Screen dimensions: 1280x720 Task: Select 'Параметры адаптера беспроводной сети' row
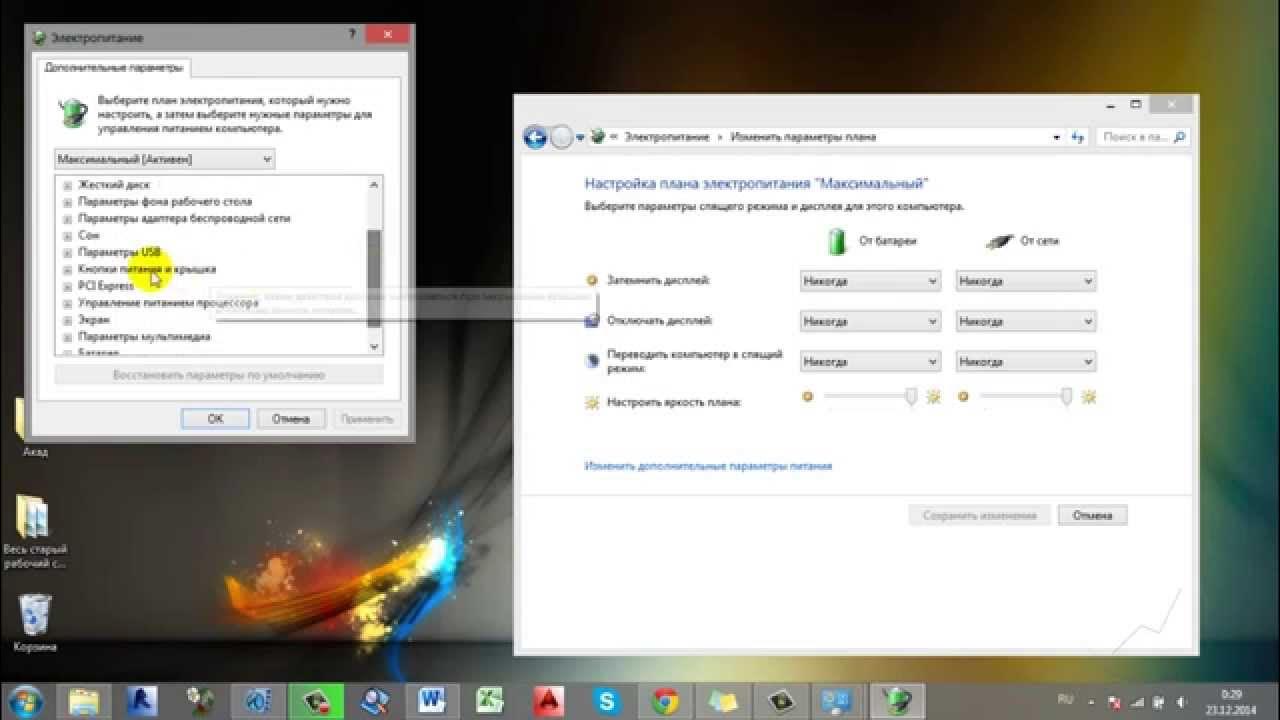pyautogui.click(x=184, y=219)
